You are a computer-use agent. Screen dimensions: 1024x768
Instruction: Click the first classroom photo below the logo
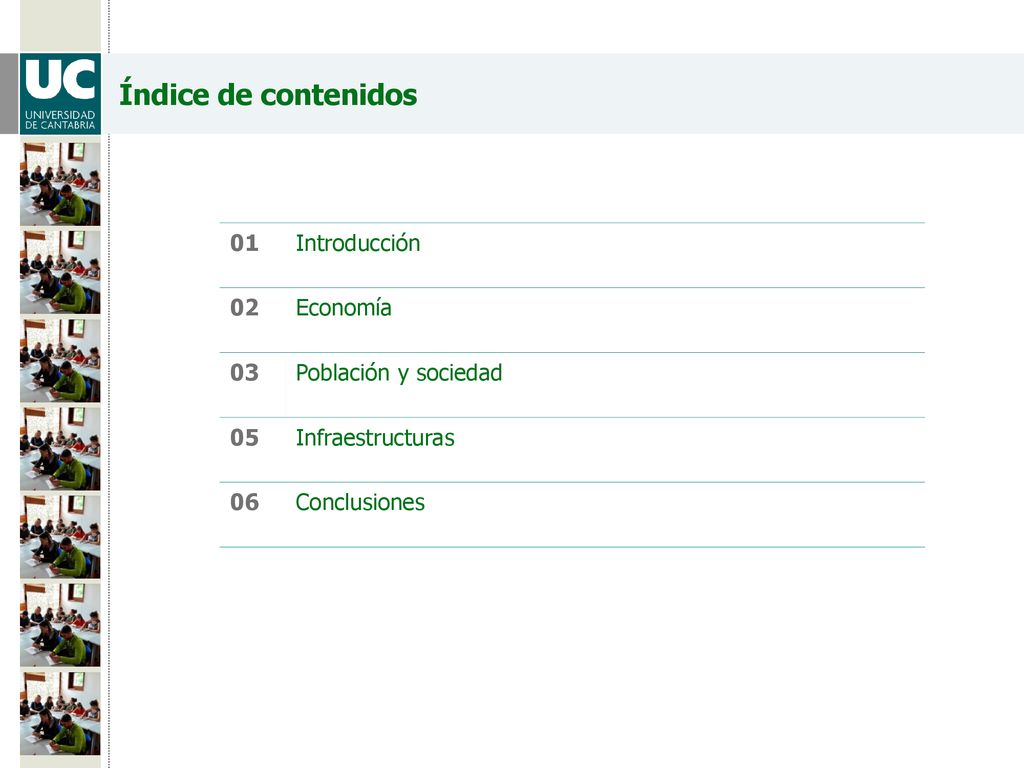coord(60,184)
